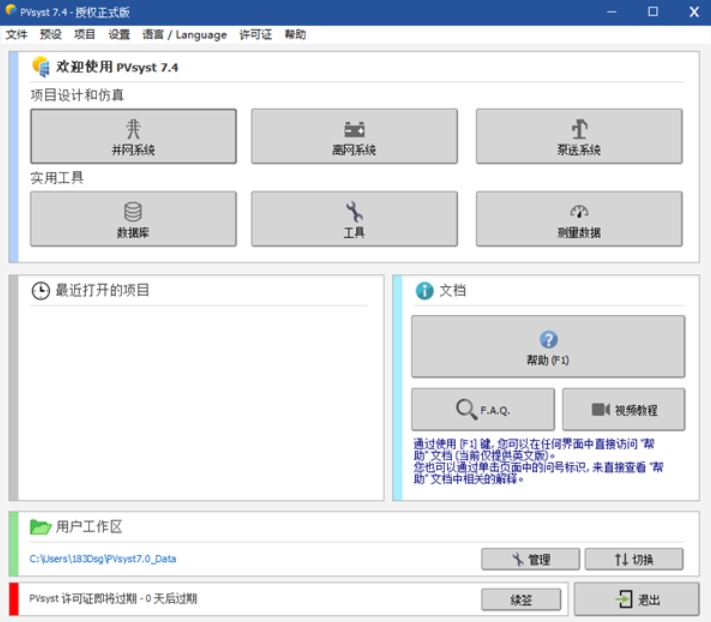The image size is (711, 622).
Task: Open the 项目 menu
Action: click(85, 34)
